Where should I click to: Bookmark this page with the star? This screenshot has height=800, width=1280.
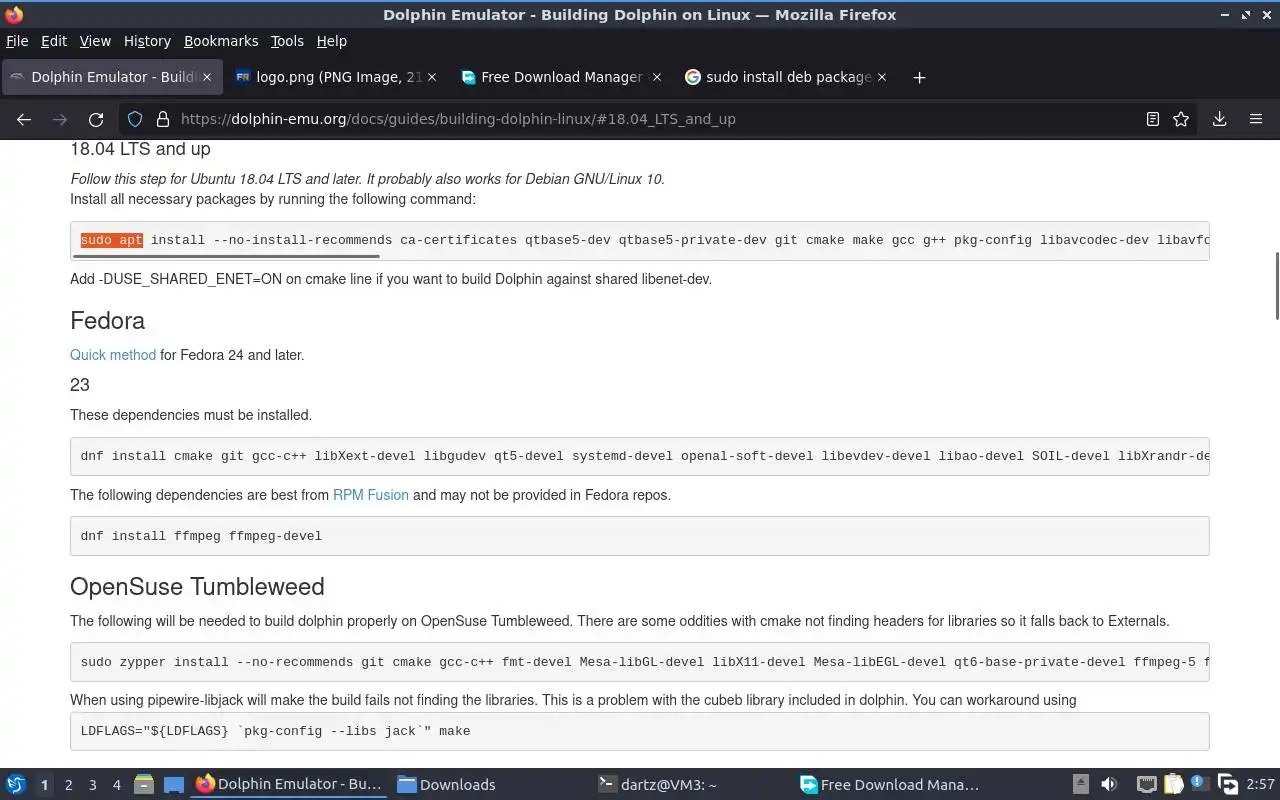(1181, 119)
